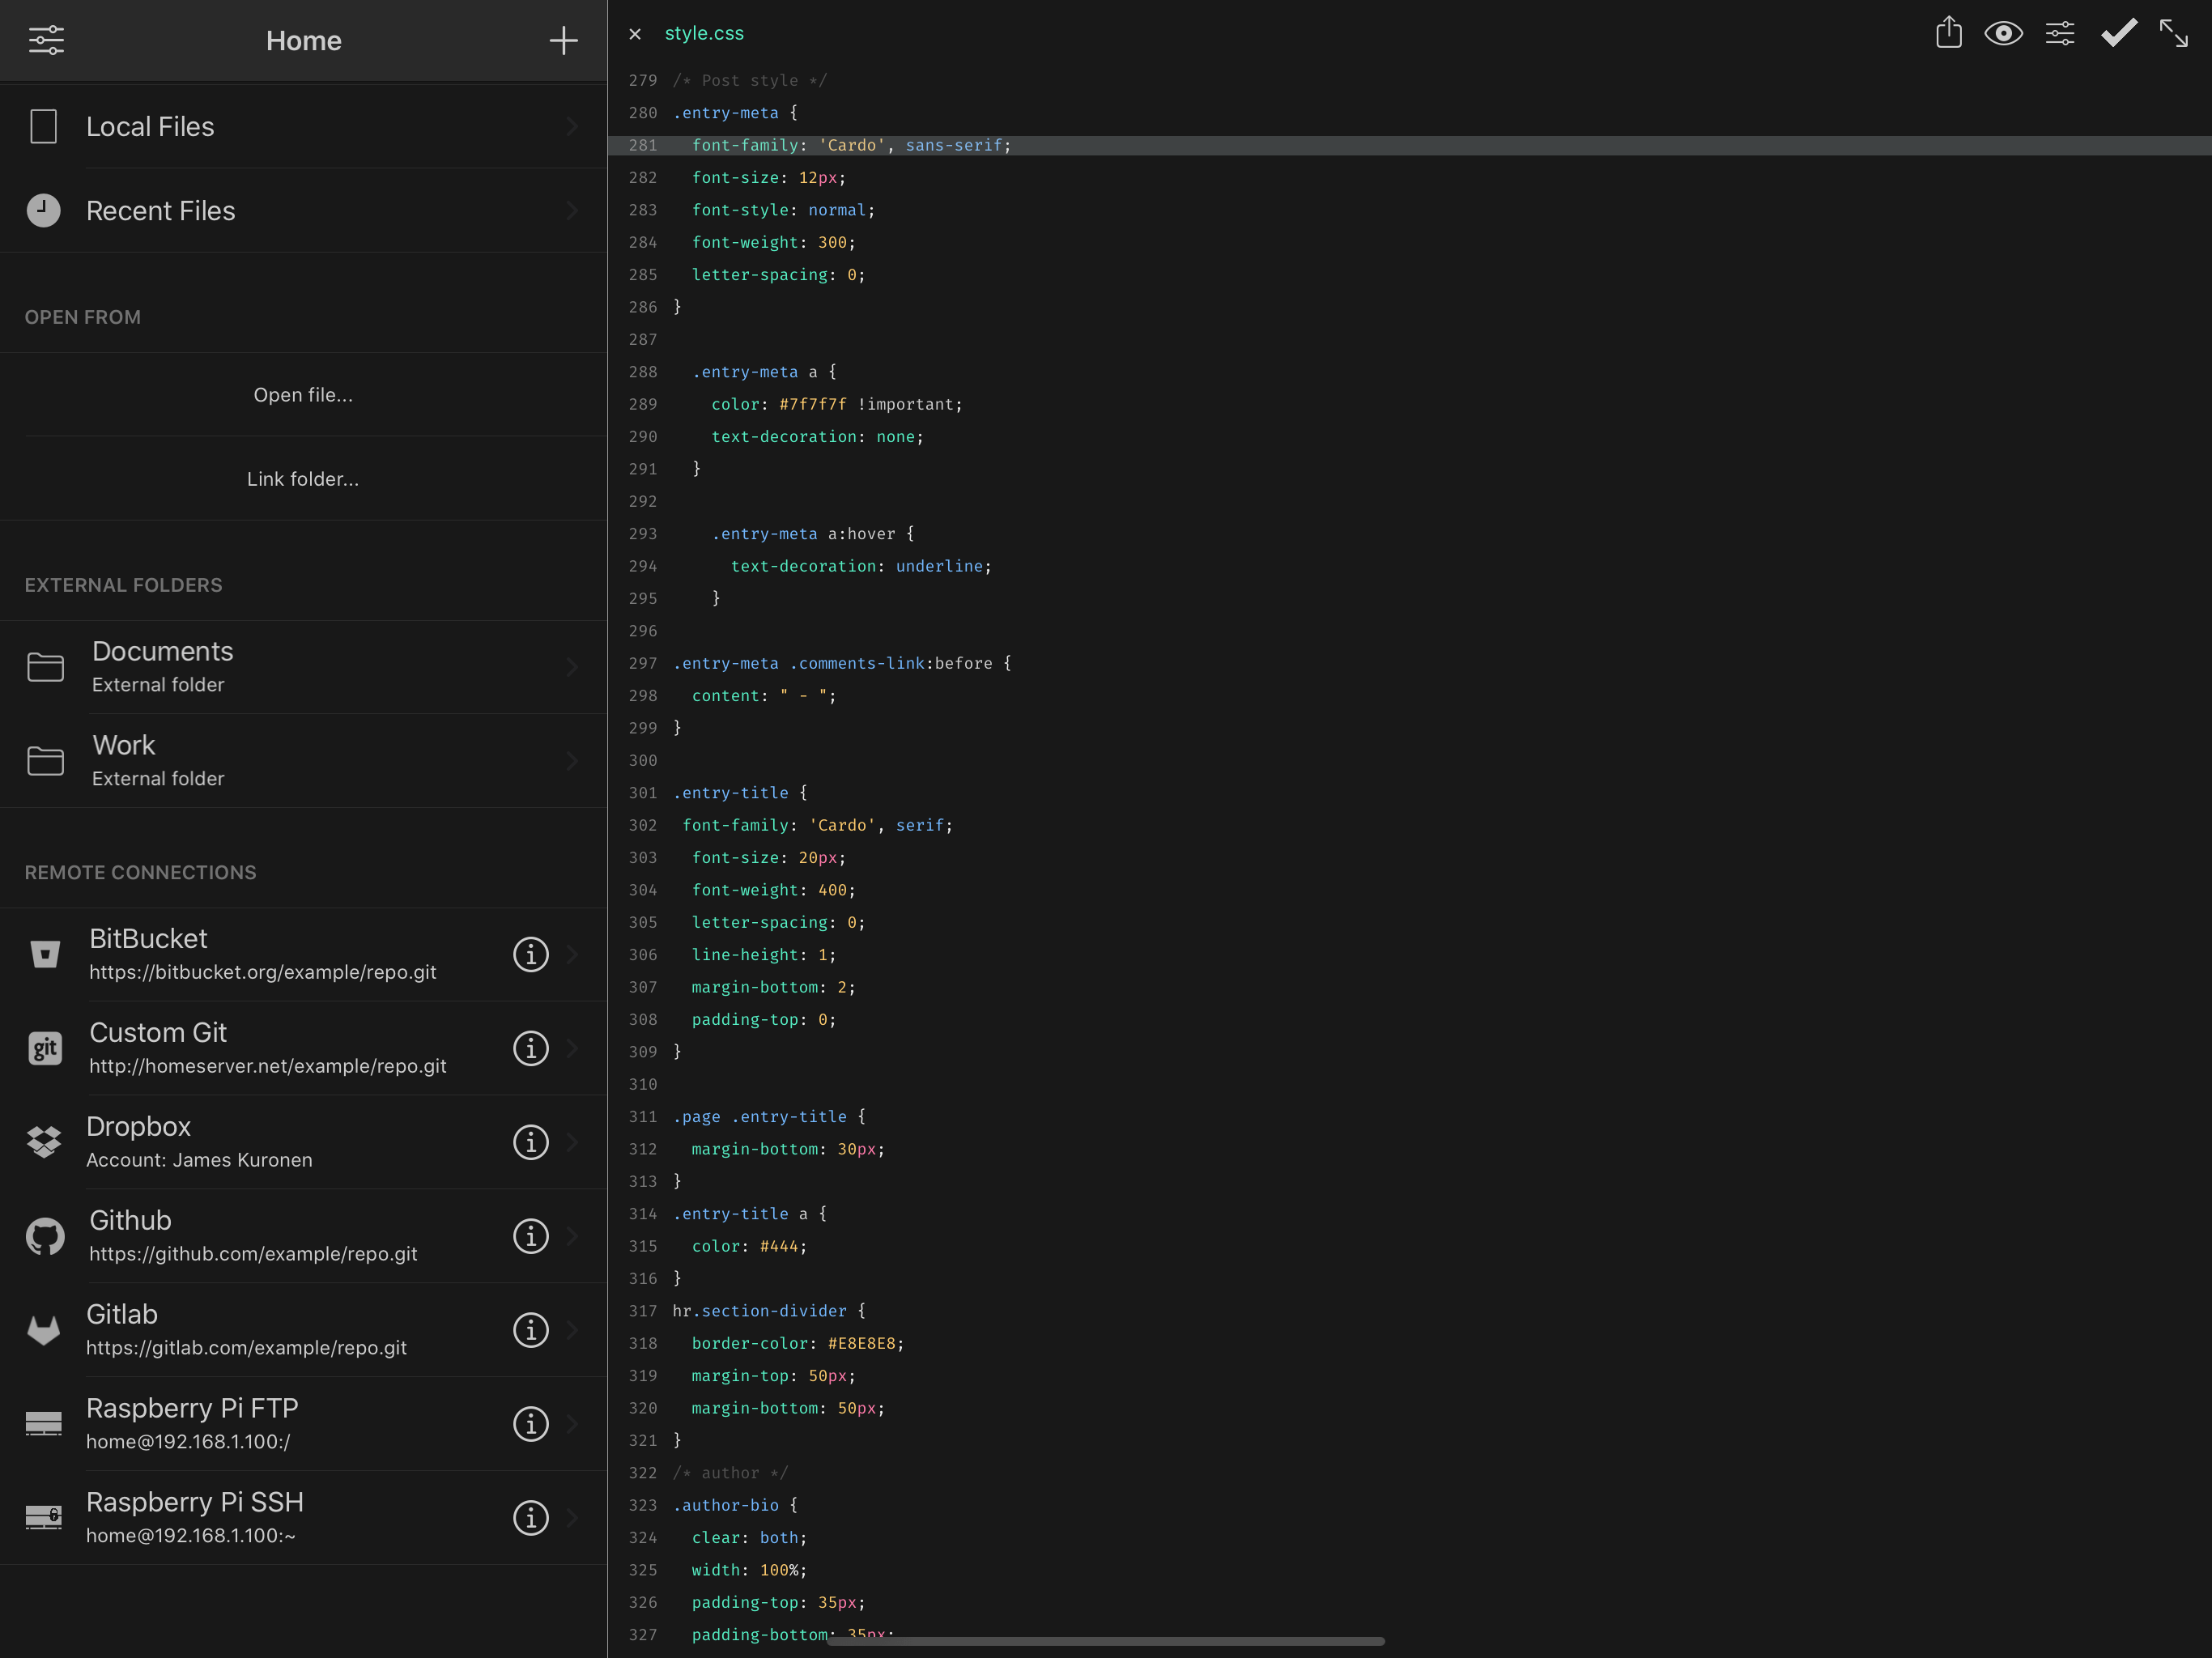2212x1658 pixels.
Task: Switch to style.css tab
Action: coord(704,33)
